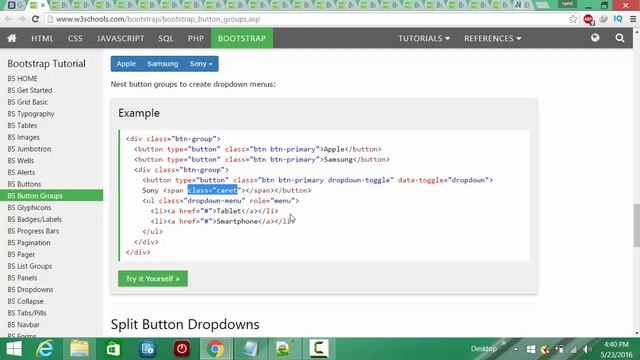Click the volume speaker tray icon
640x360 pixels.
(x=587, y=349)
